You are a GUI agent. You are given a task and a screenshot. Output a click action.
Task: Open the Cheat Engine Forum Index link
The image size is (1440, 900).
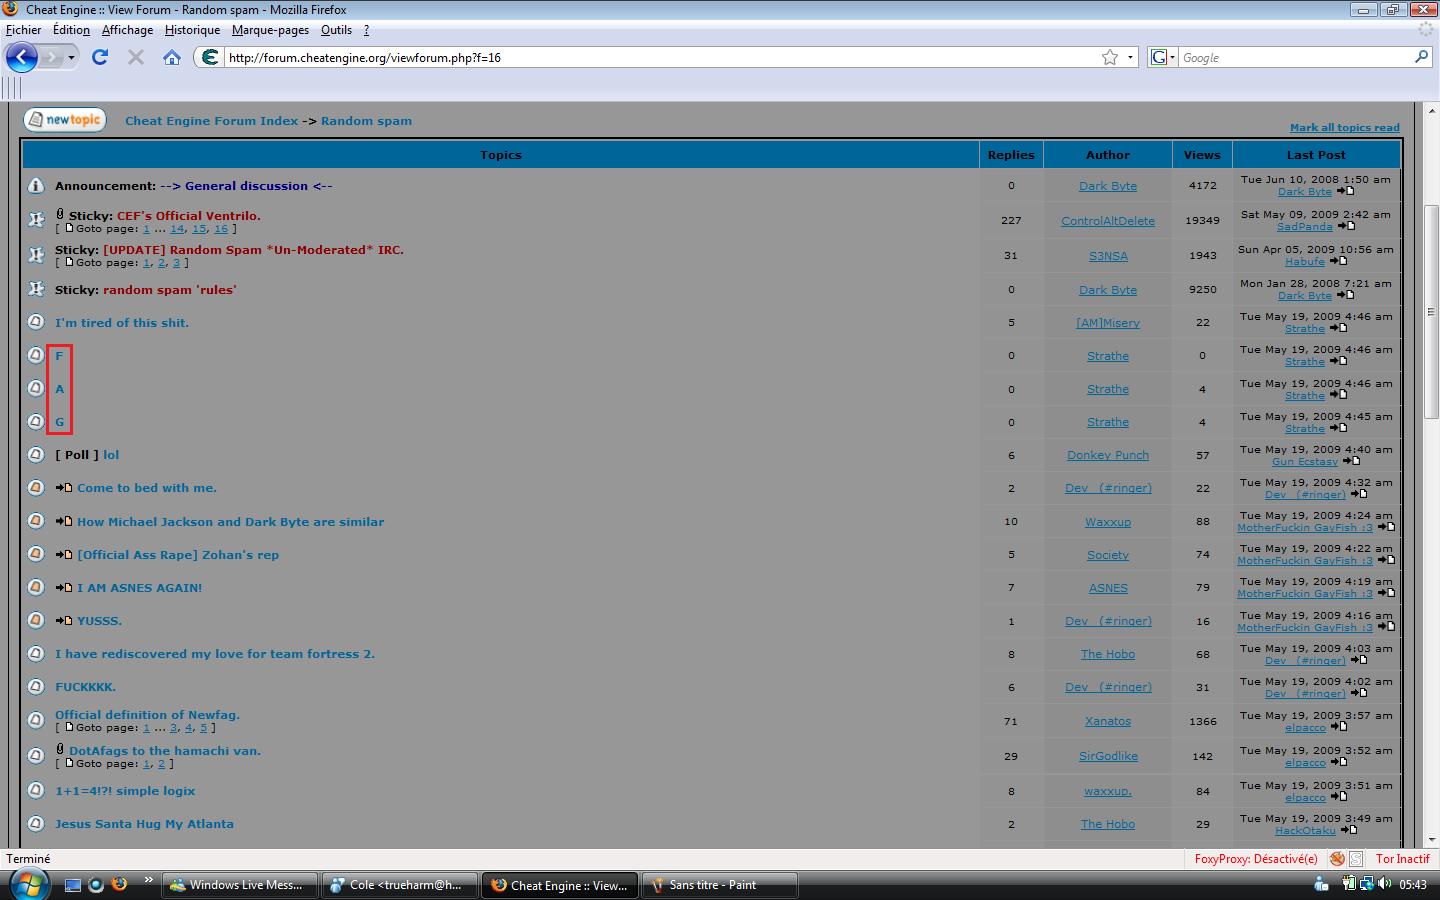click(x=211, y=121)
